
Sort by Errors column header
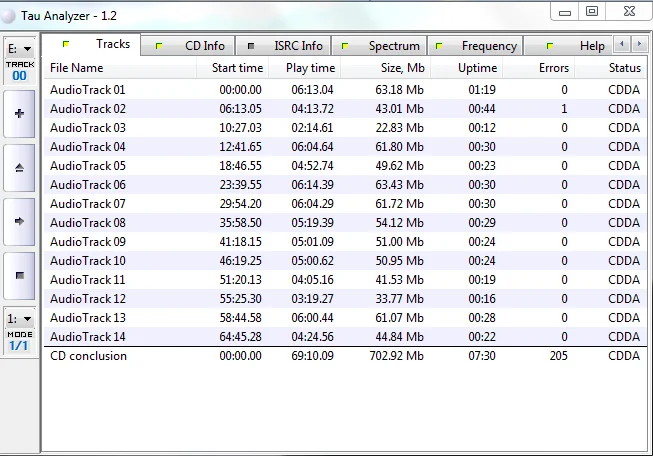click(x=538, y=68)
